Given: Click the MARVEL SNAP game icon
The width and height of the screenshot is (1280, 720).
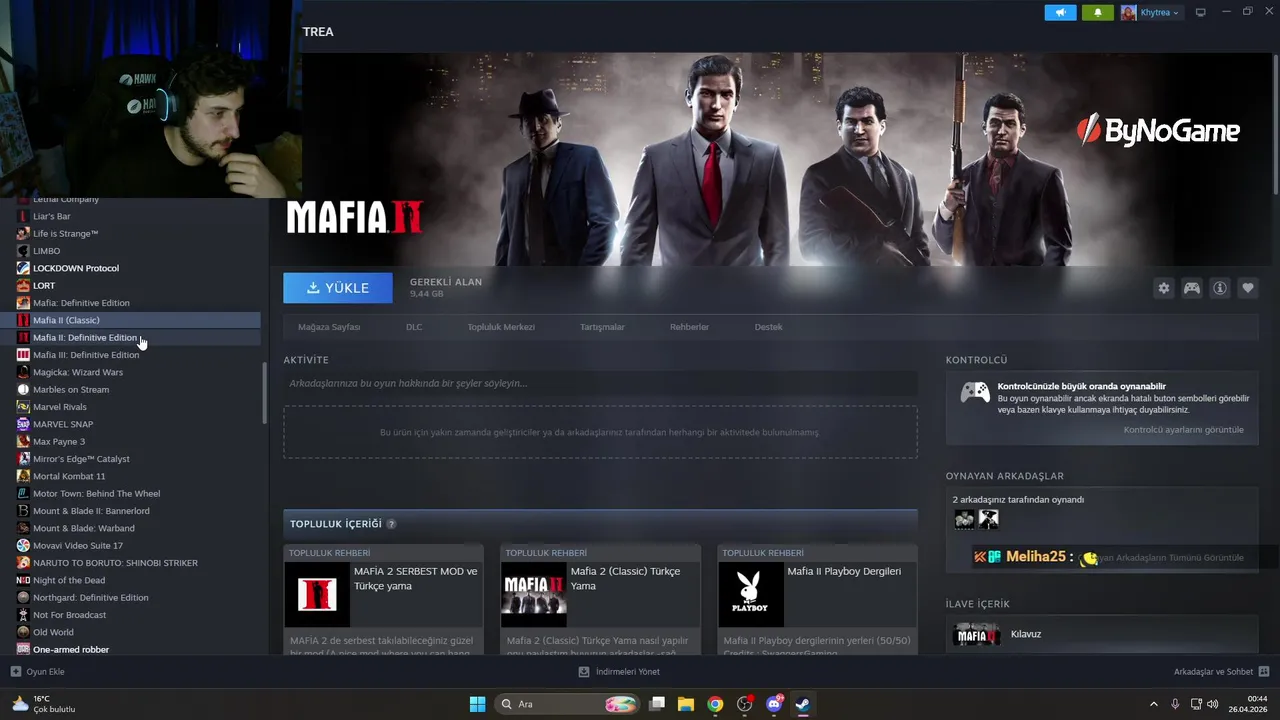Looking at the screenshot, I should [x=23, y=424].
